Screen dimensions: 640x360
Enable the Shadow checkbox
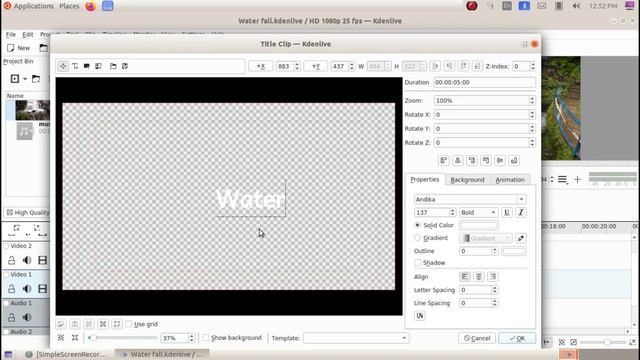[418, 263]
